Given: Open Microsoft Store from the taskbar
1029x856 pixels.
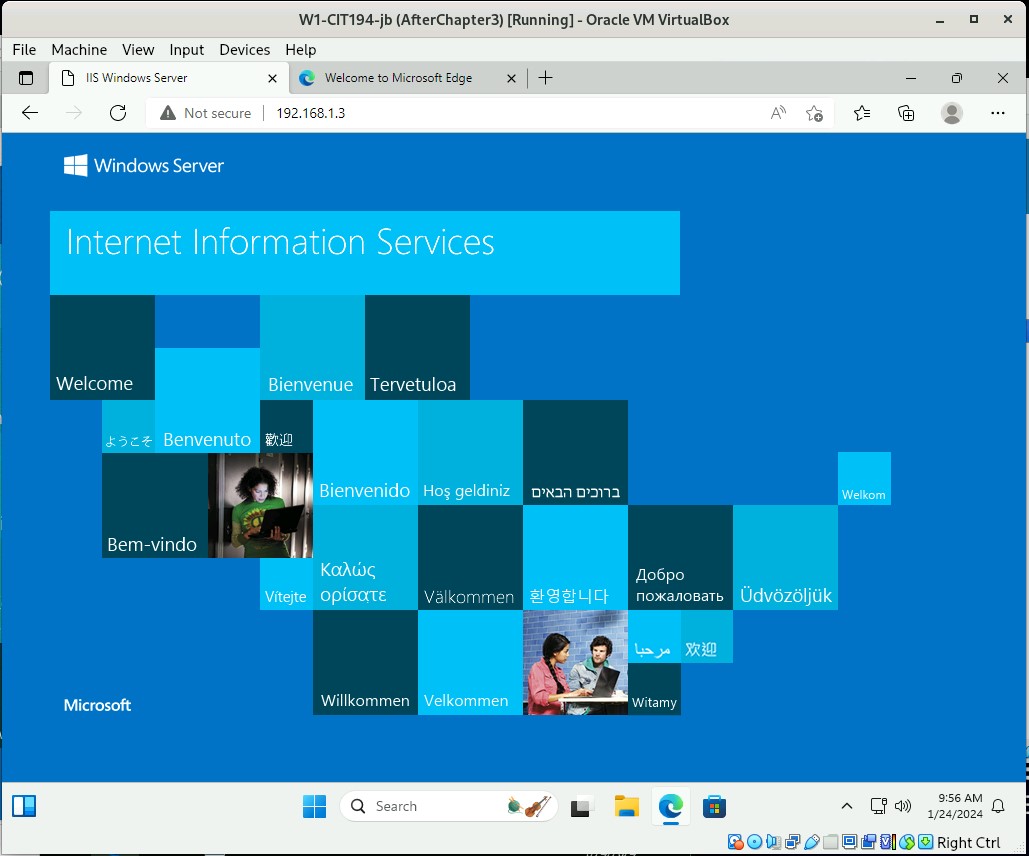Looking at the screenshot, I should coord(714,806).
